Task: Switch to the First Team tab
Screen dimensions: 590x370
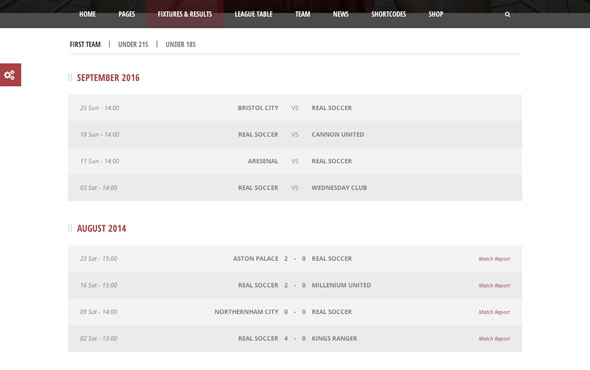Action: pos(85,44)
